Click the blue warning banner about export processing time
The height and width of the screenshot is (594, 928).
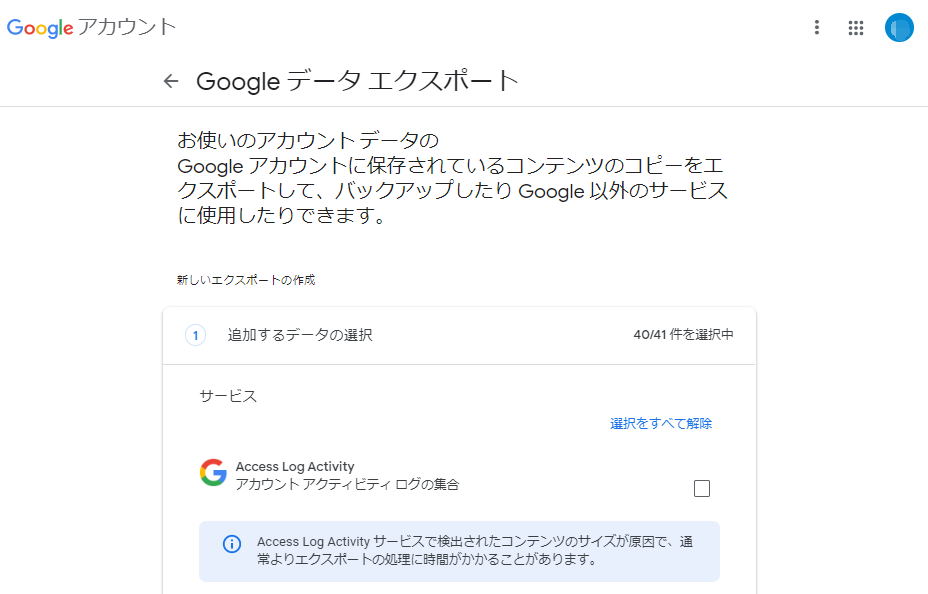pos(459,550)
